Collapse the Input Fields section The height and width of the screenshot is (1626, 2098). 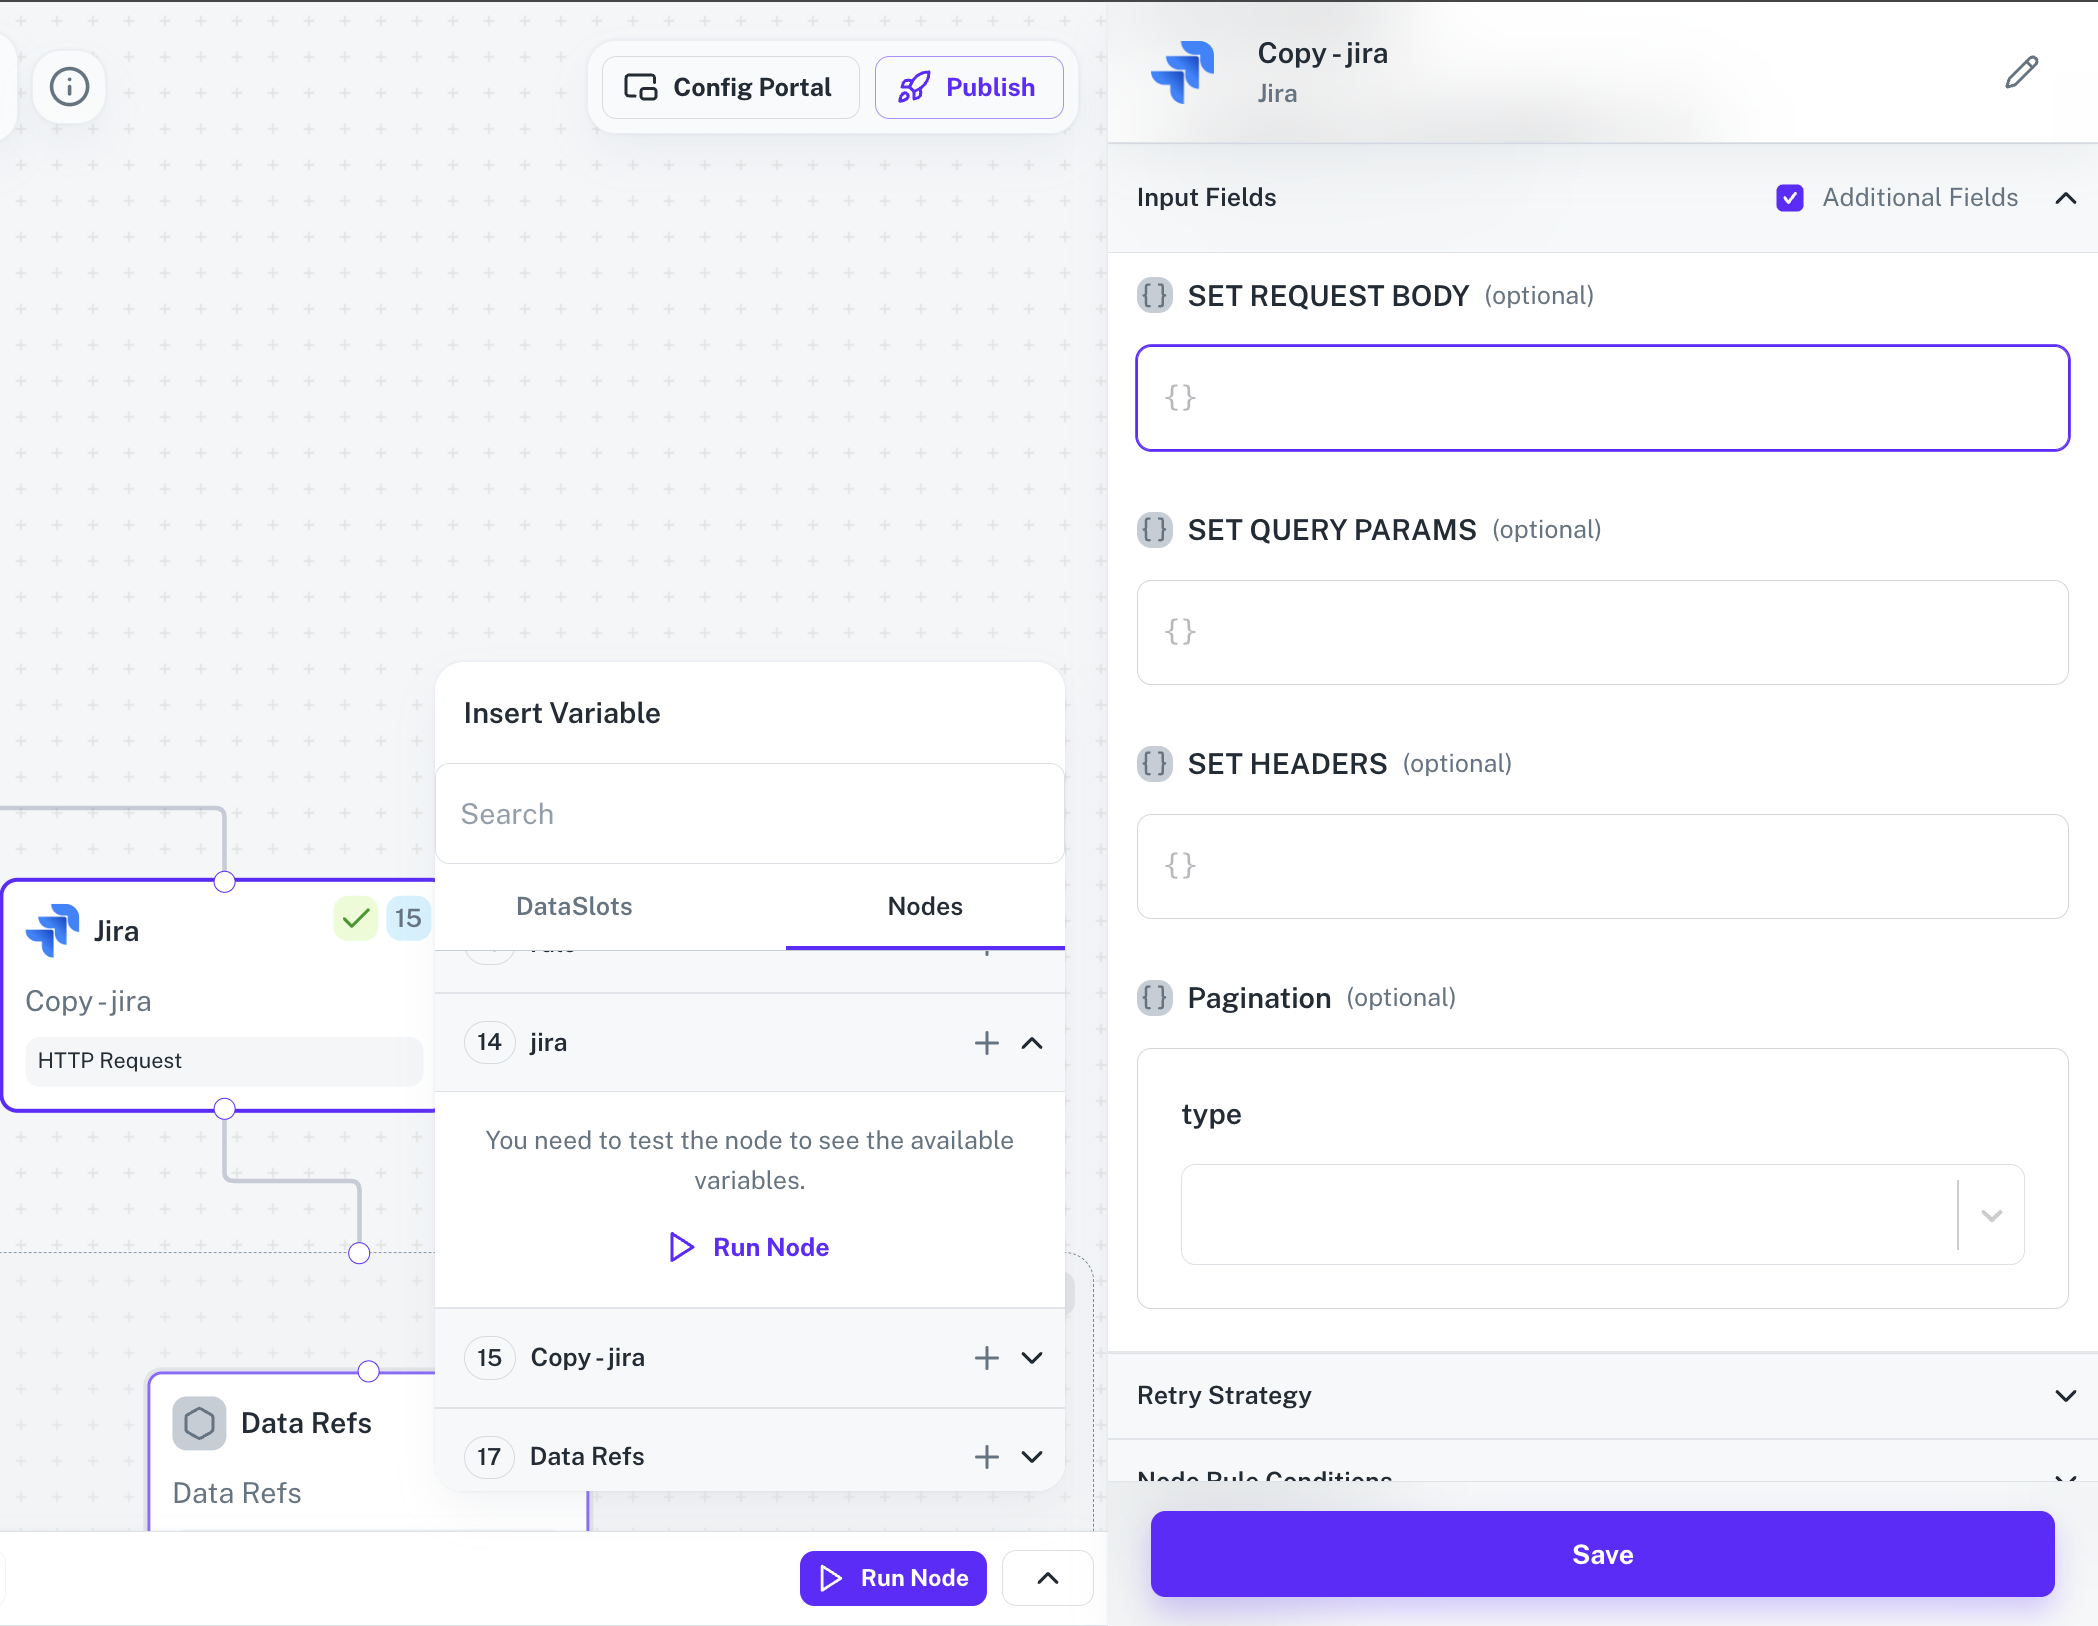2065,198
